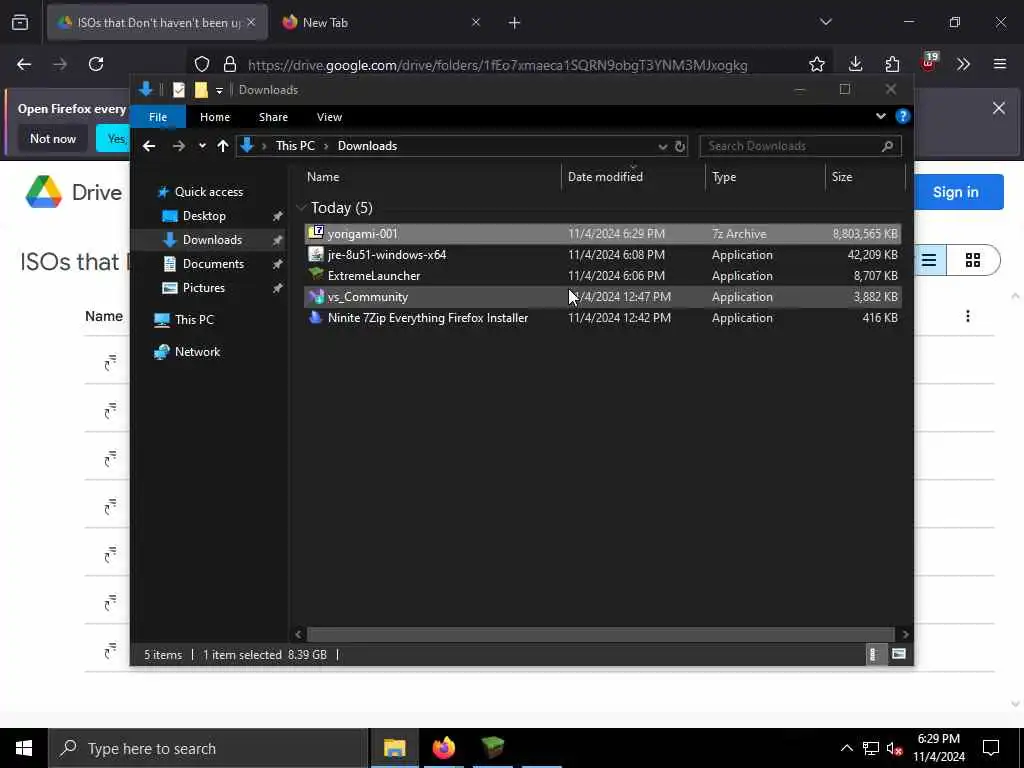Click the Windows taskbar search box
Image resolution: width=1024 pixels, height=768 pixels.
[x=208, y=748]
